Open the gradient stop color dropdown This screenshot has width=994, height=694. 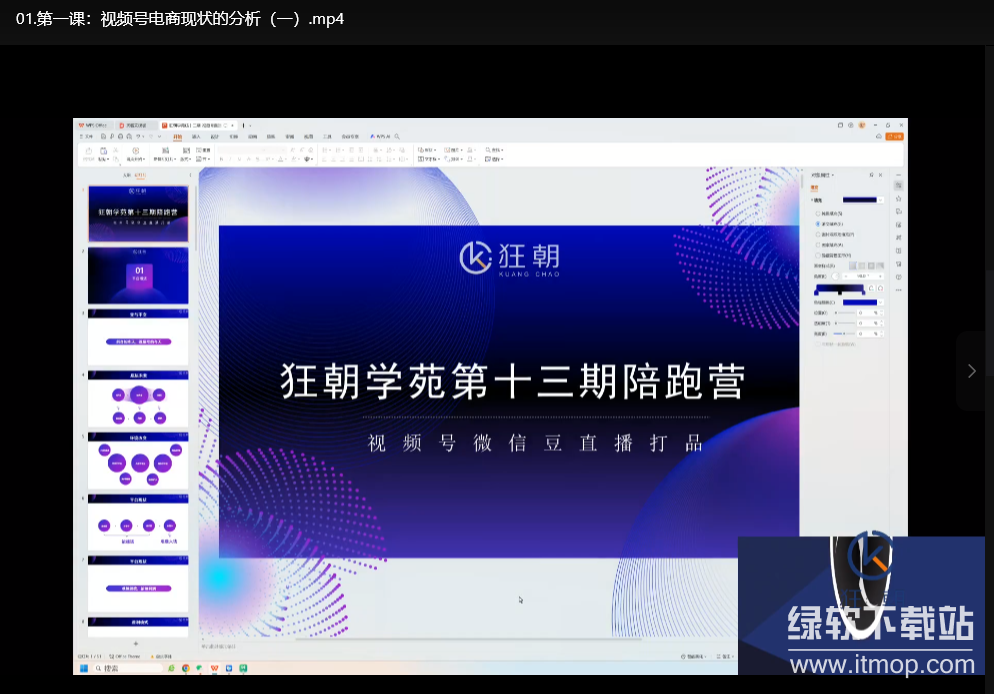882,302
